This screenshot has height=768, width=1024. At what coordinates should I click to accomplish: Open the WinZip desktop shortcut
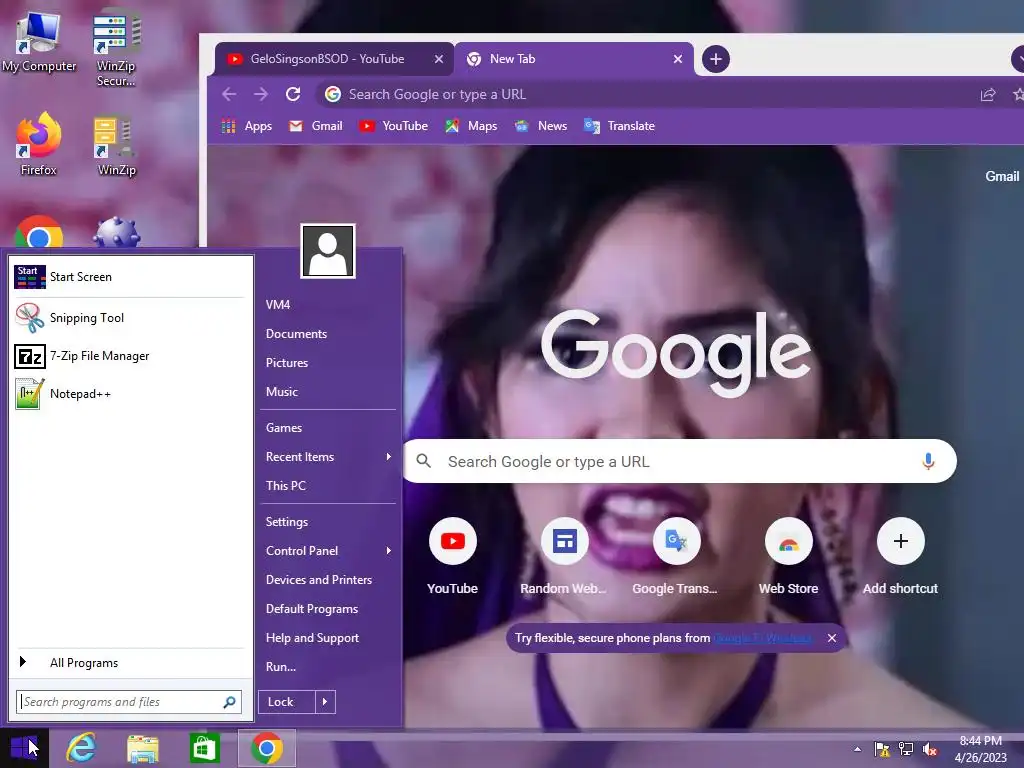pyautogui.click(x=116, y=146)
